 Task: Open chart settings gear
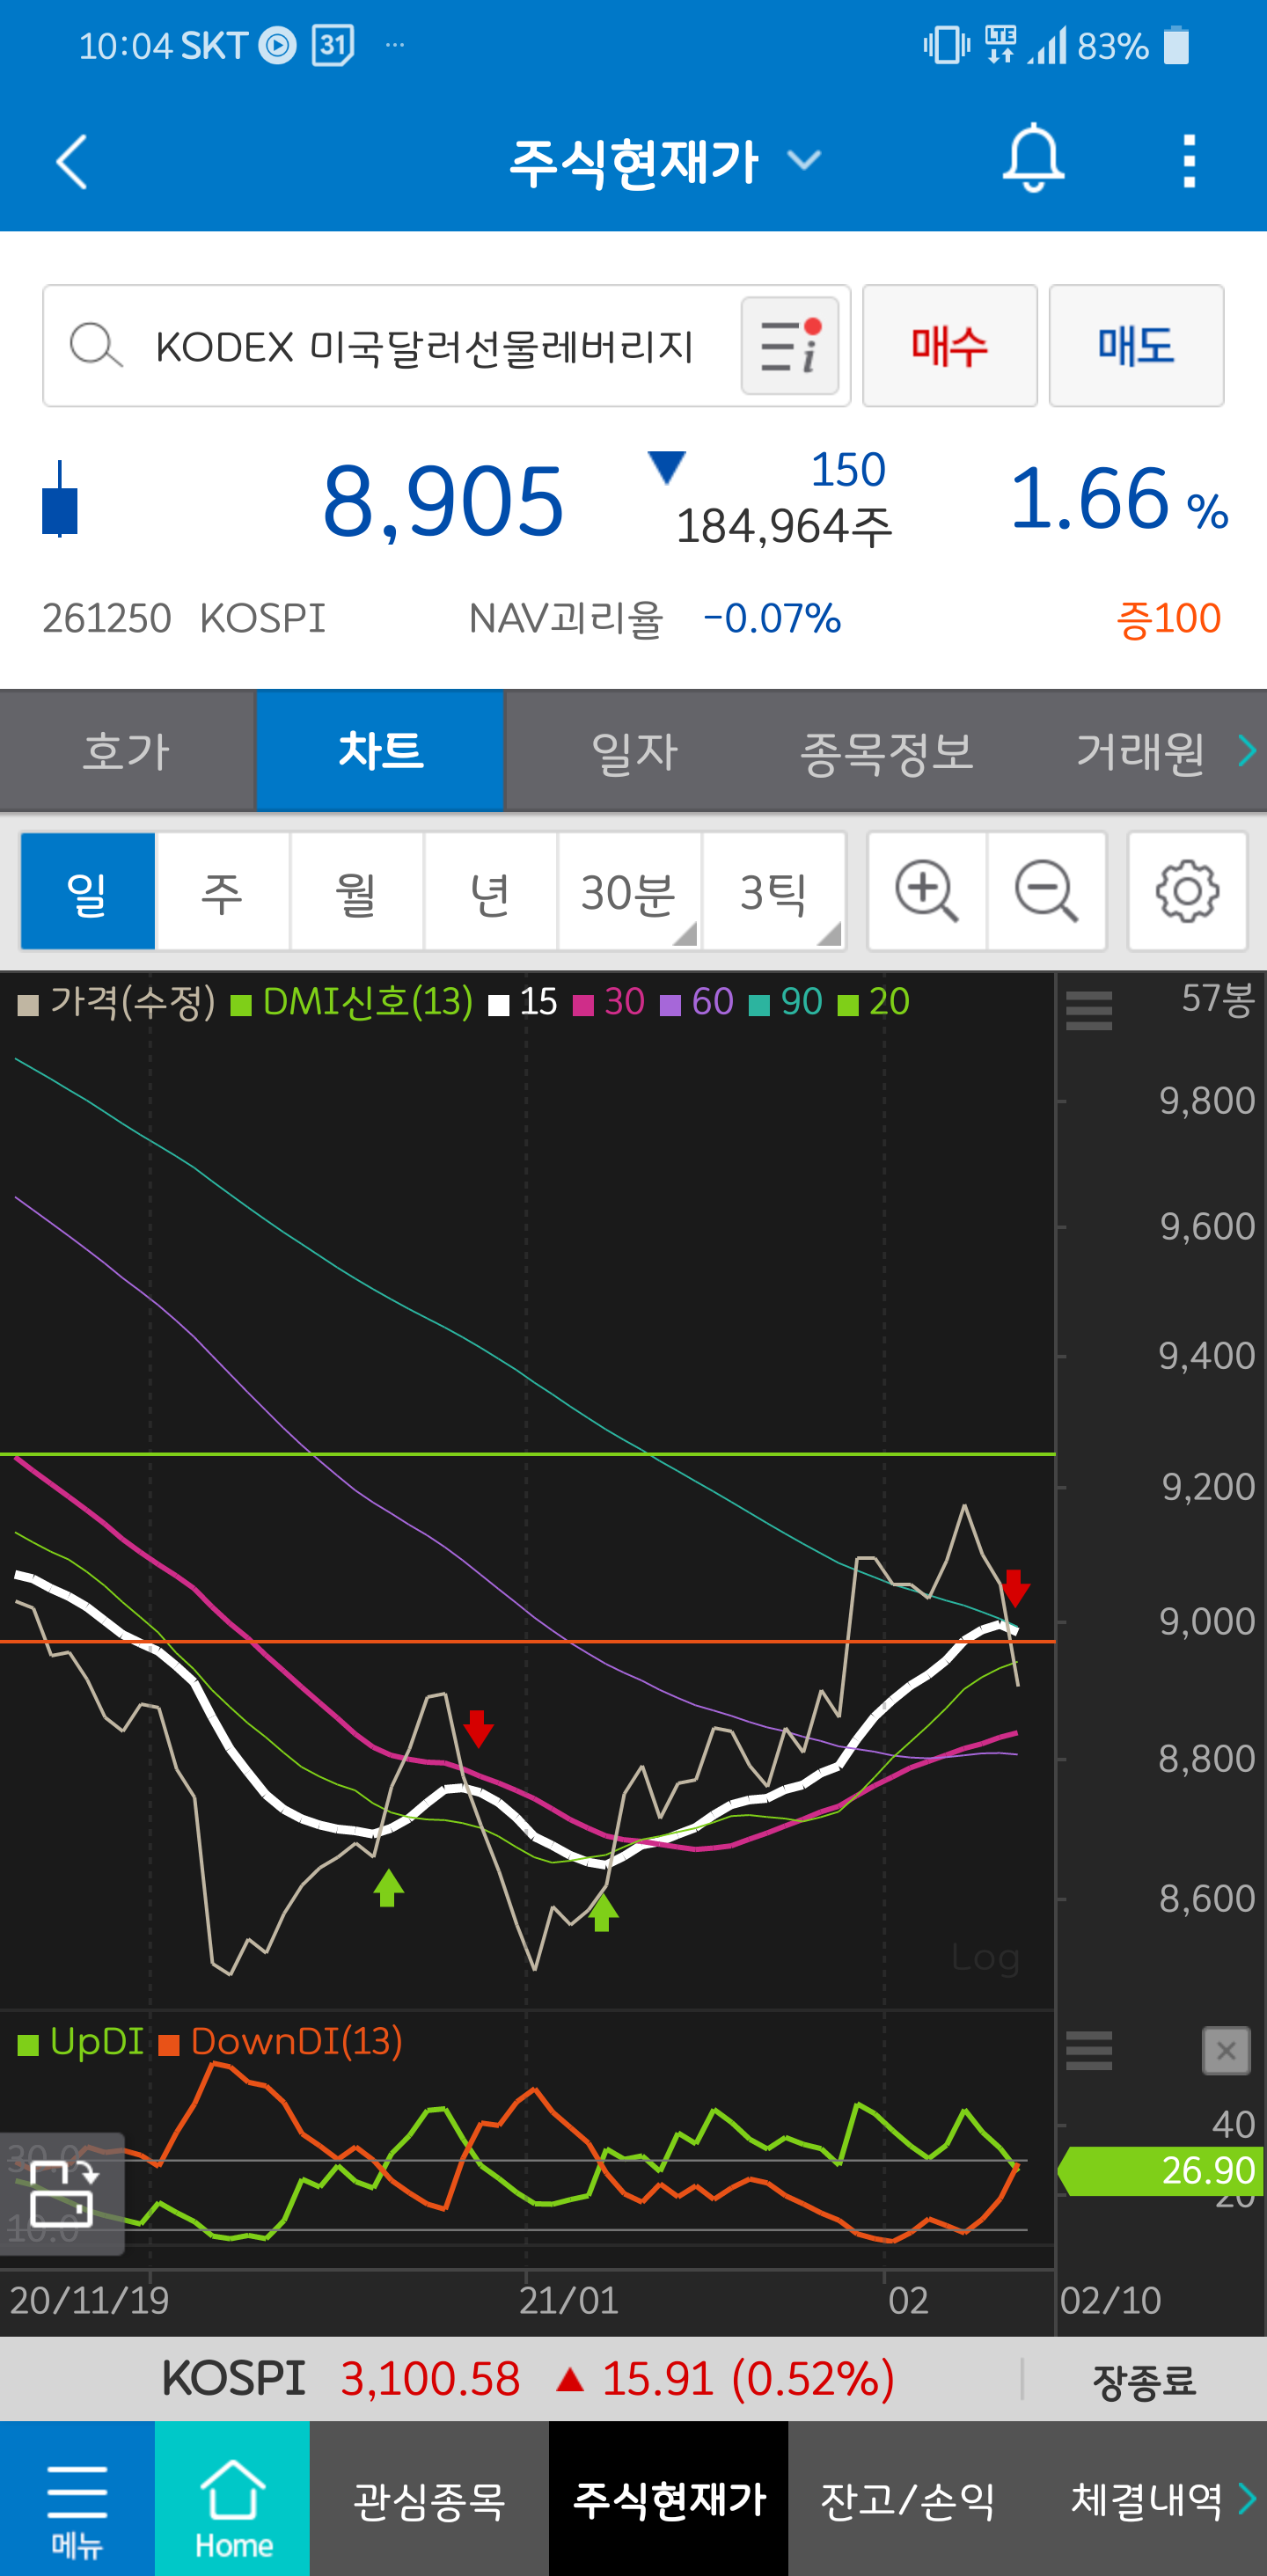point(1187,890)
